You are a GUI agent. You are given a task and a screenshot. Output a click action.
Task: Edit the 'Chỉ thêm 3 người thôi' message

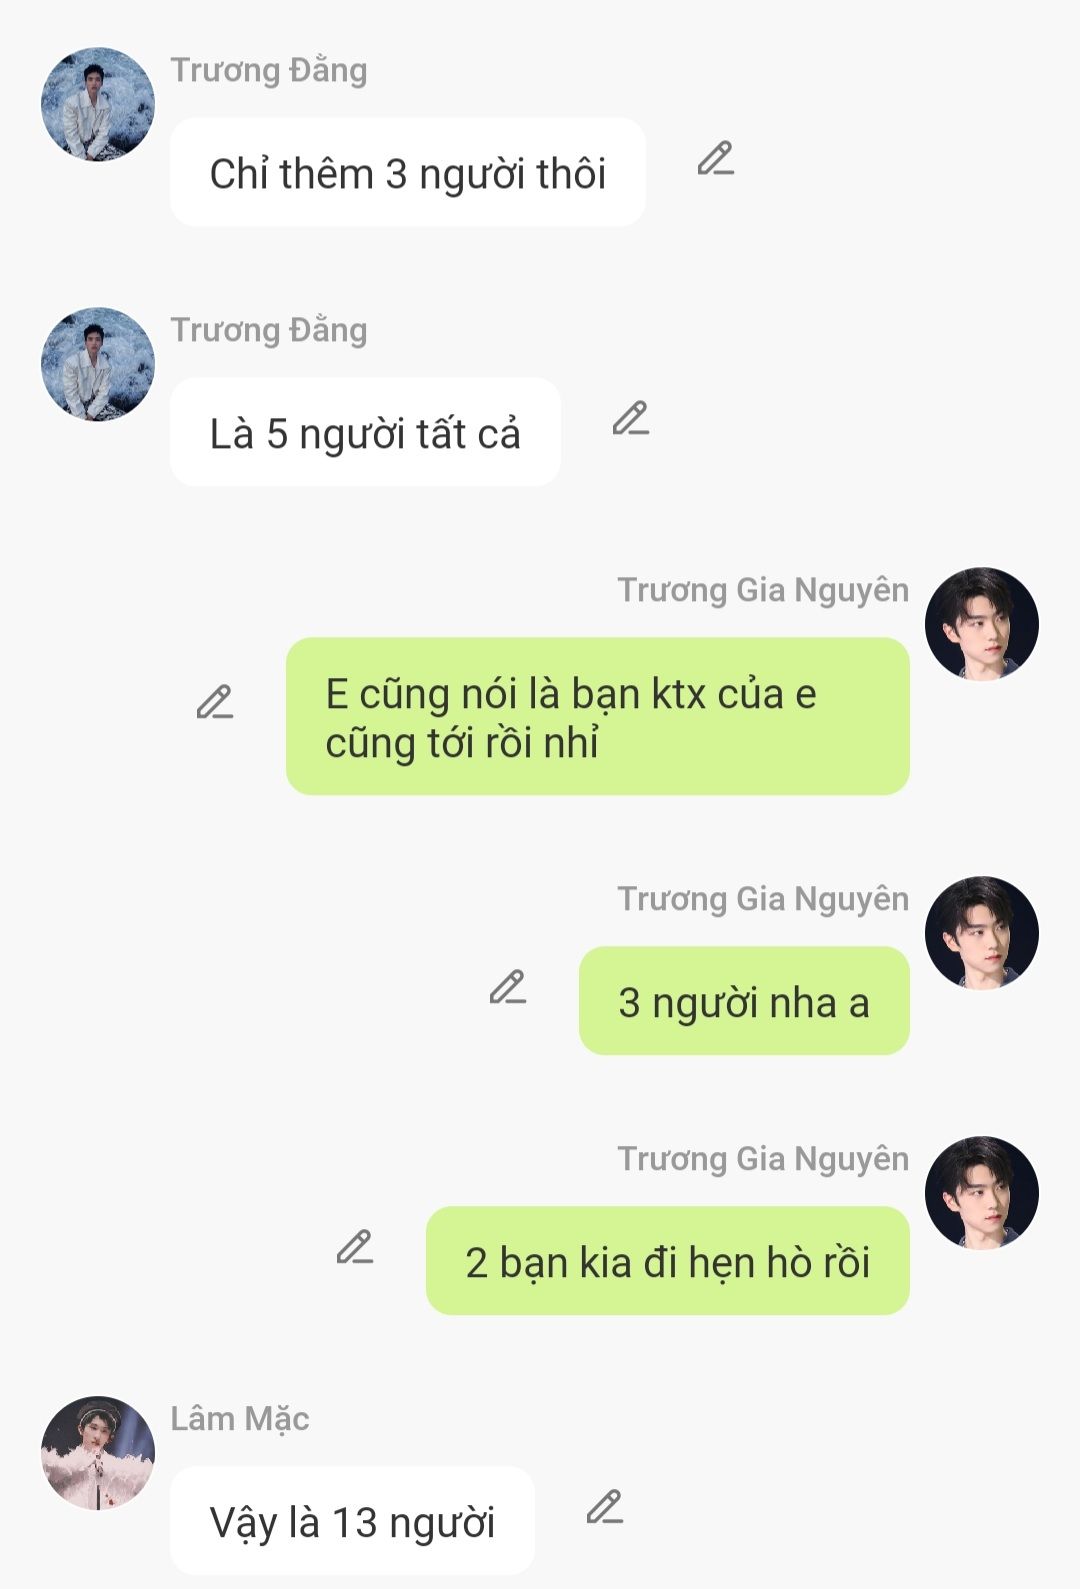(x=716, y=159)
